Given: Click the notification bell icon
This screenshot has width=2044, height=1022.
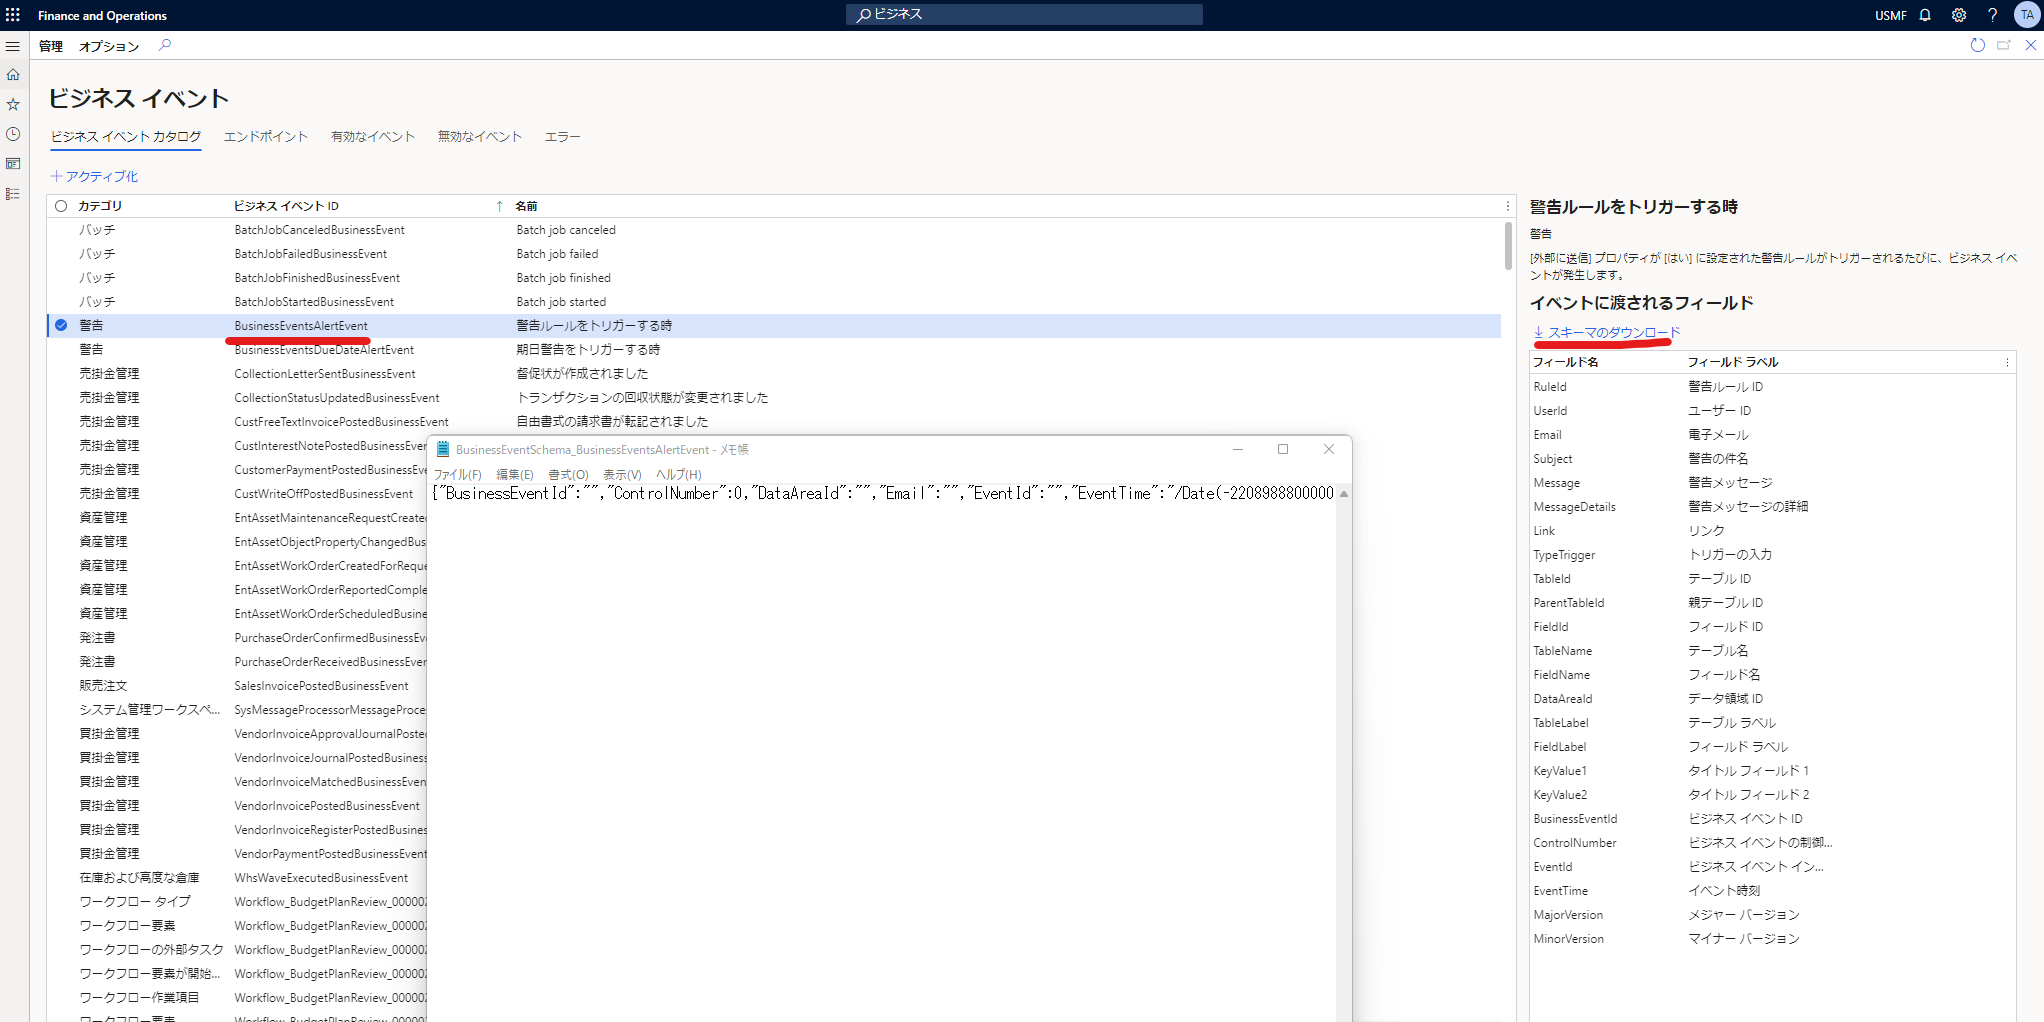Looking at the screenshot, I should tap(1925, 15).
